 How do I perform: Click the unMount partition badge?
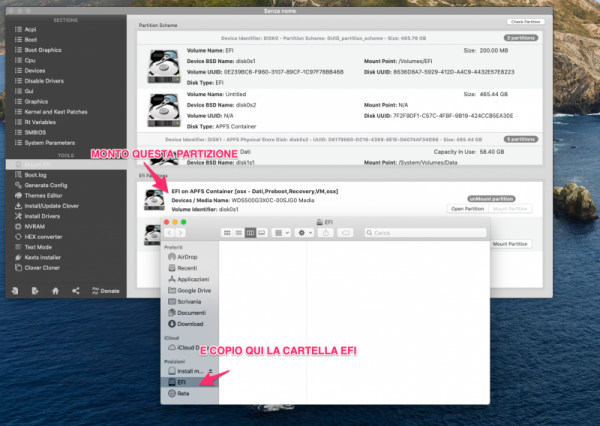491,199
